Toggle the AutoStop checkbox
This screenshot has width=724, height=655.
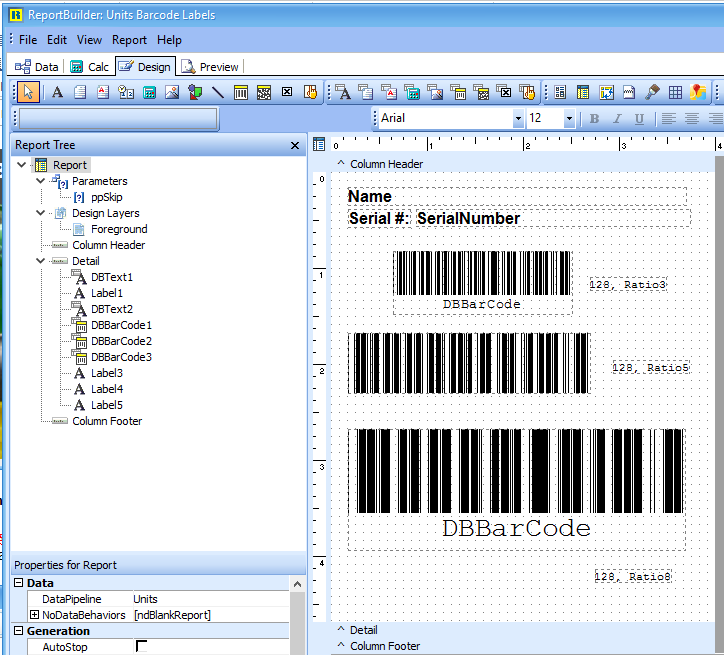[x=141, y=646]
